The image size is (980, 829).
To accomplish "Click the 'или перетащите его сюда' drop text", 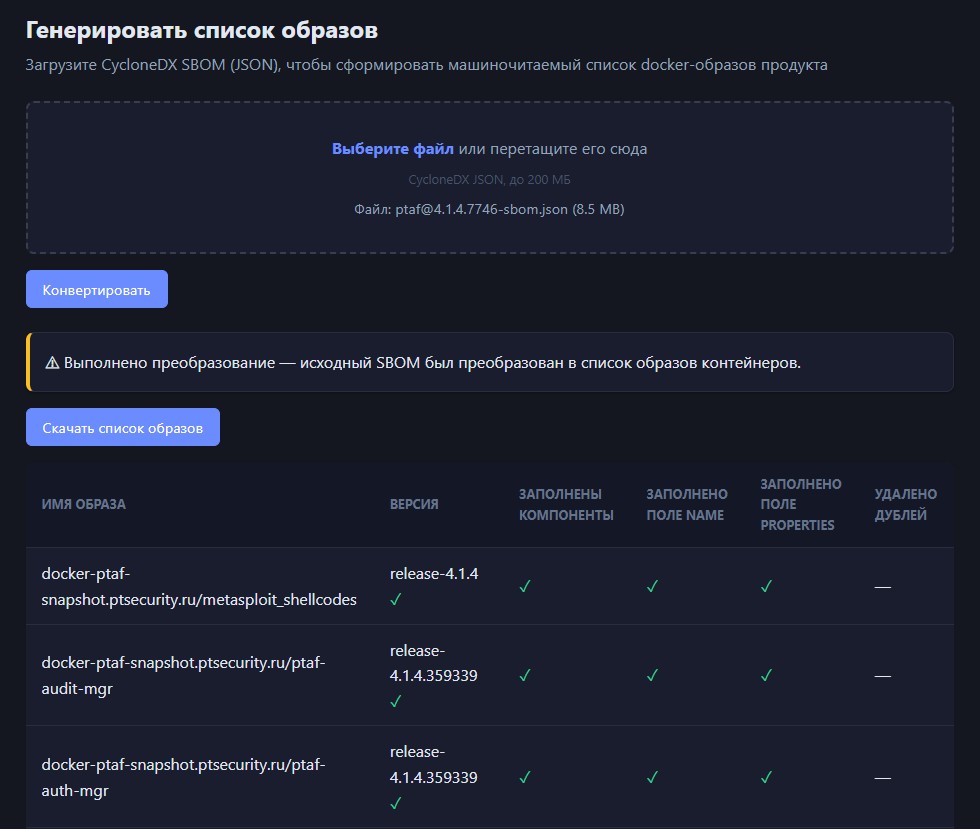I will (553, 149).
